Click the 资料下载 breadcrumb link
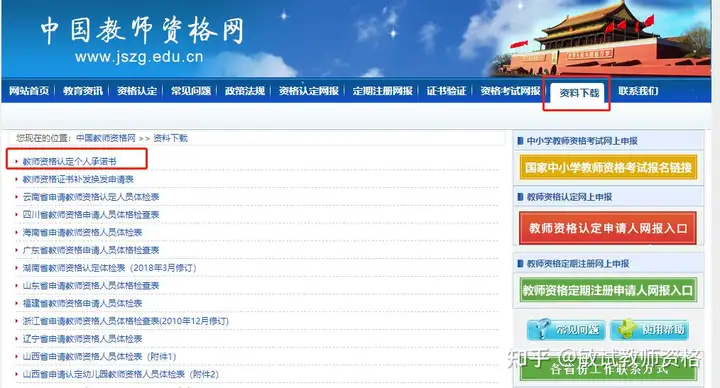 (170, 138)
